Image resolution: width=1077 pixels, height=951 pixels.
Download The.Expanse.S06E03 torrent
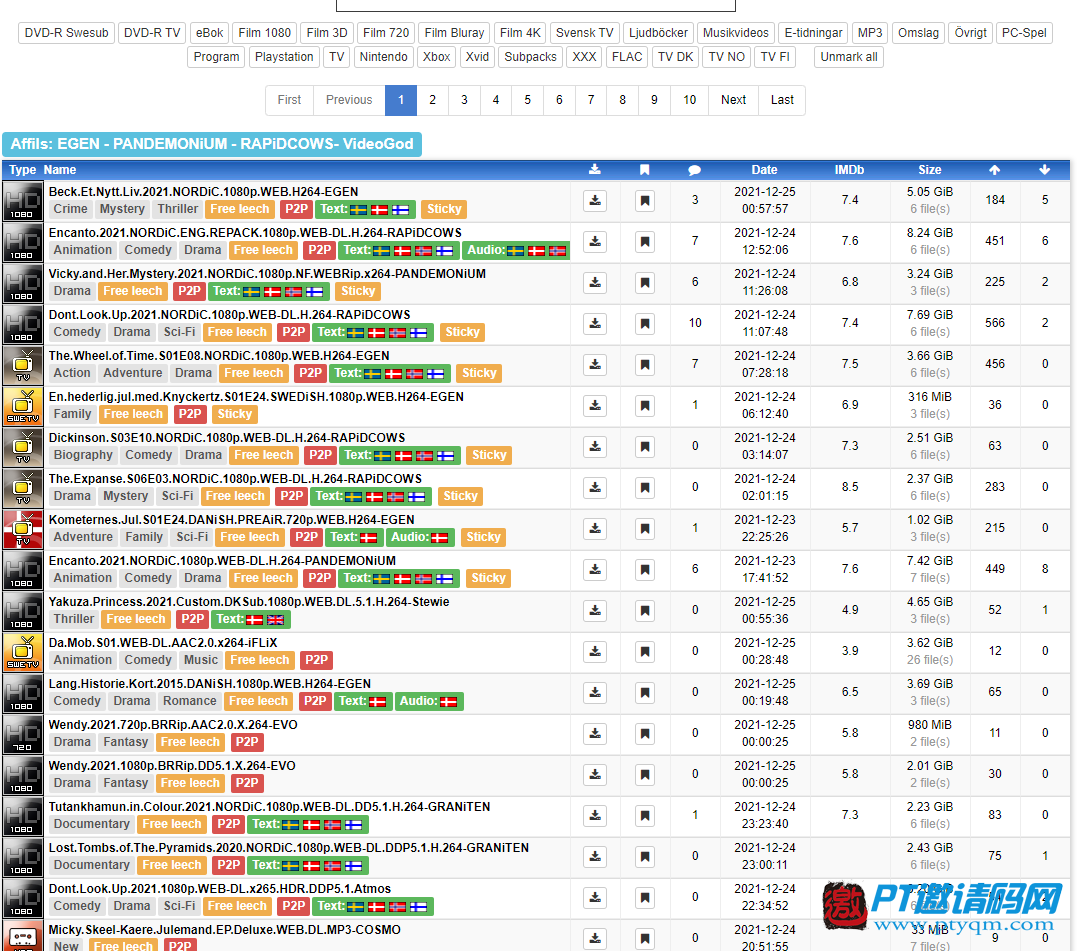coord(595,488)
